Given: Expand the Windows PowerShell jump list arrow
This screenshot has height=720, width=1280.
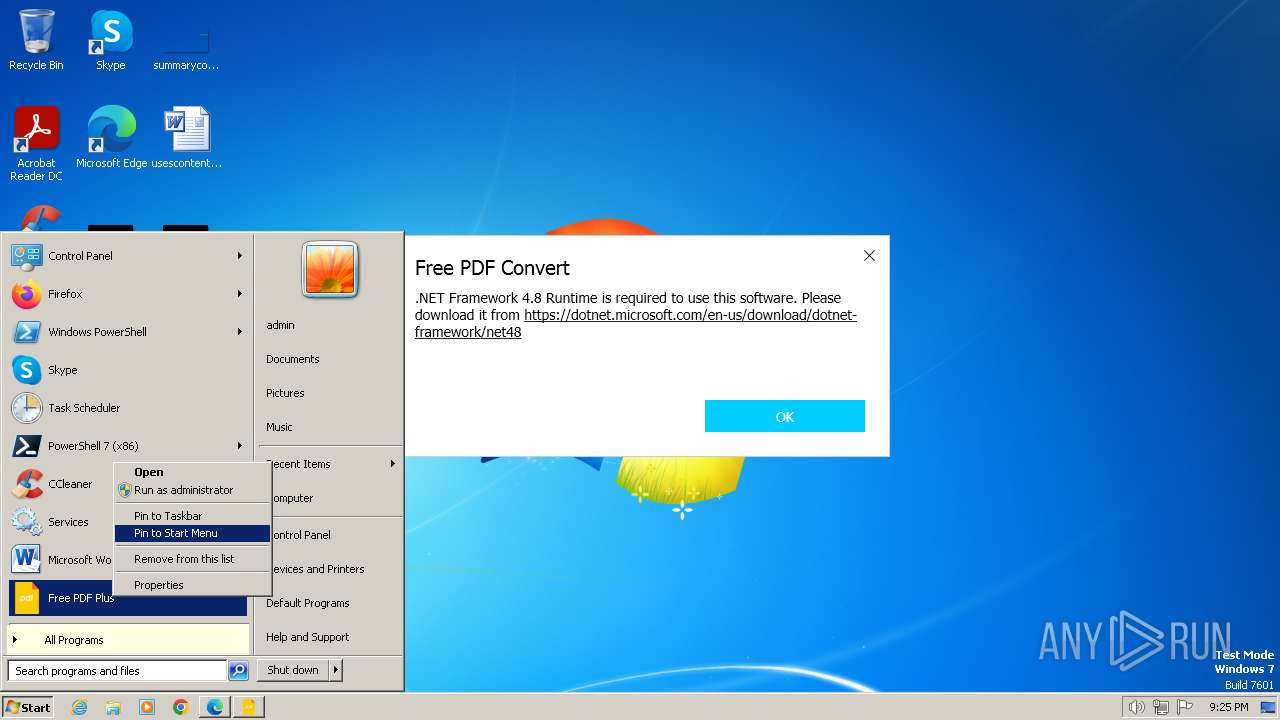Looking at the screenshot, I should pyautogui.click(x=240, y=332).
